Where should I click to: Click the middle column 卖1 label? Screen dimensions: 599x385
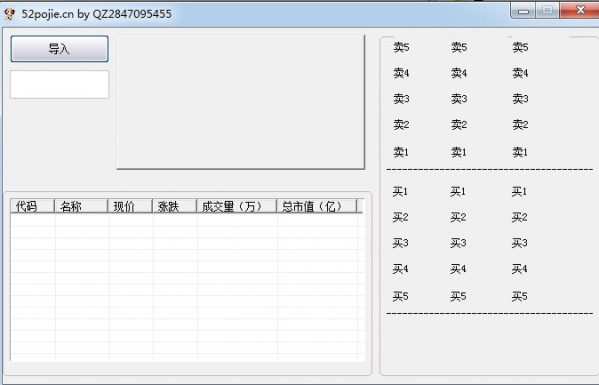coord(458,152)
